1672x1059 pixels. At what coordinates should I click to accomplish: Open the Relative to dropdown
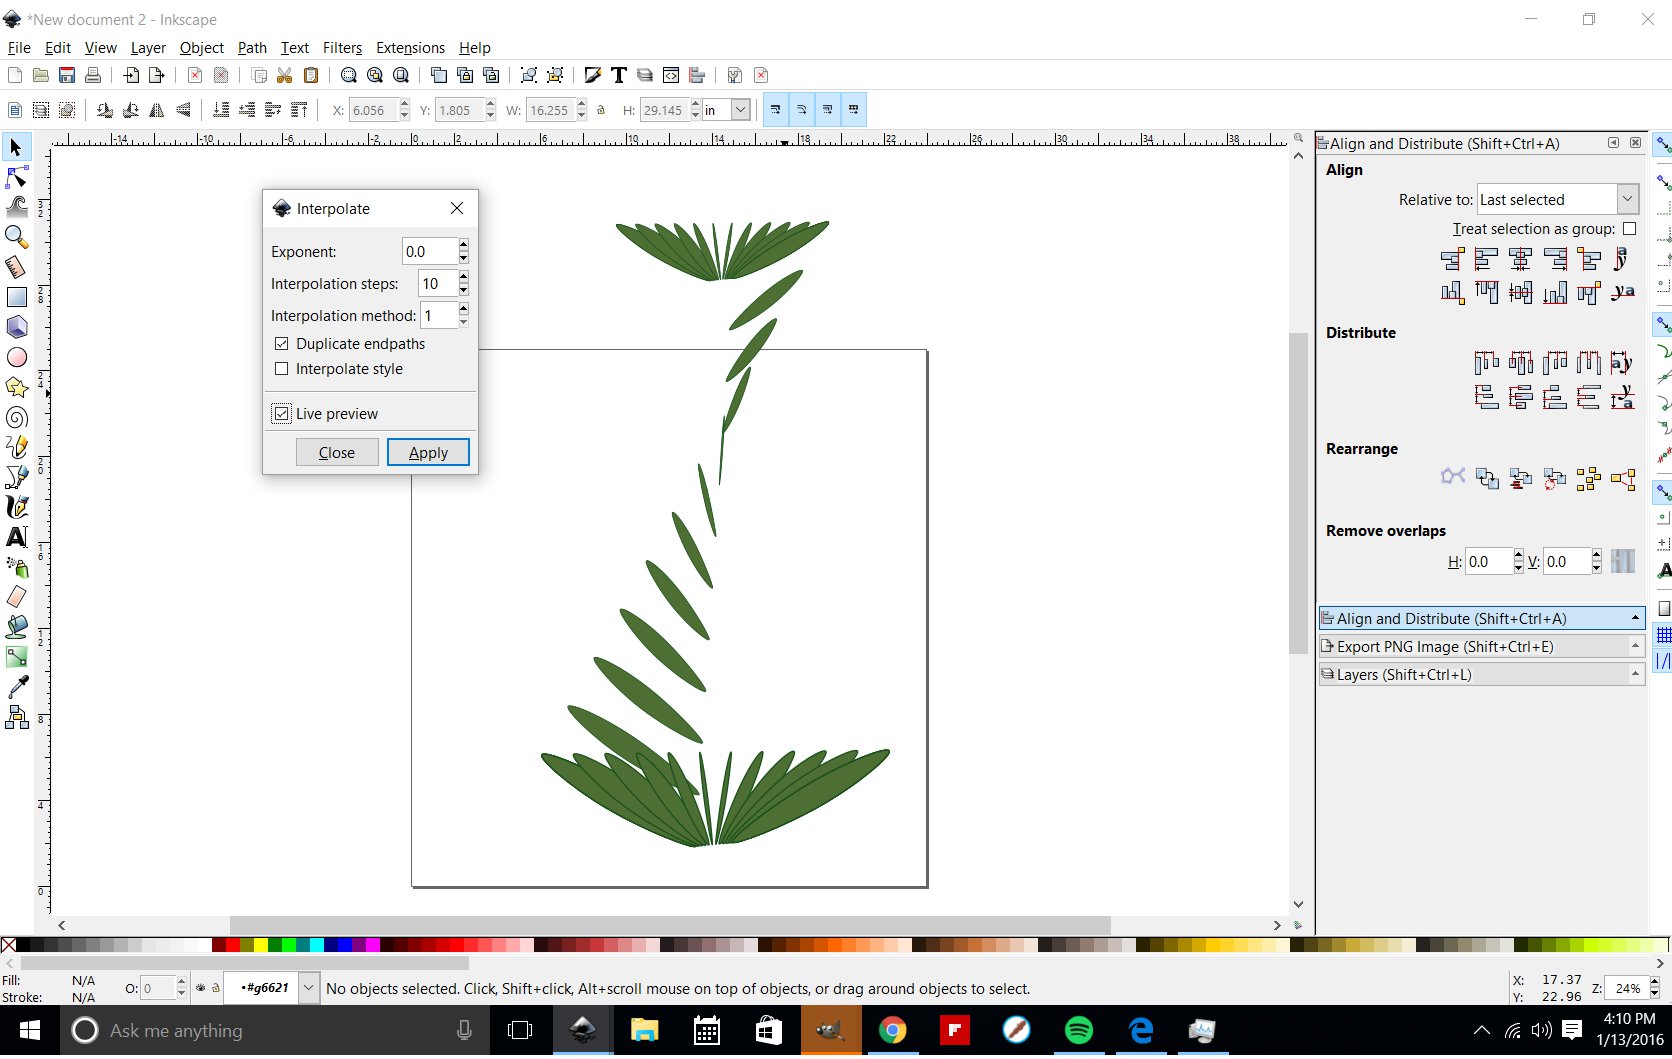click(1557, 200)
